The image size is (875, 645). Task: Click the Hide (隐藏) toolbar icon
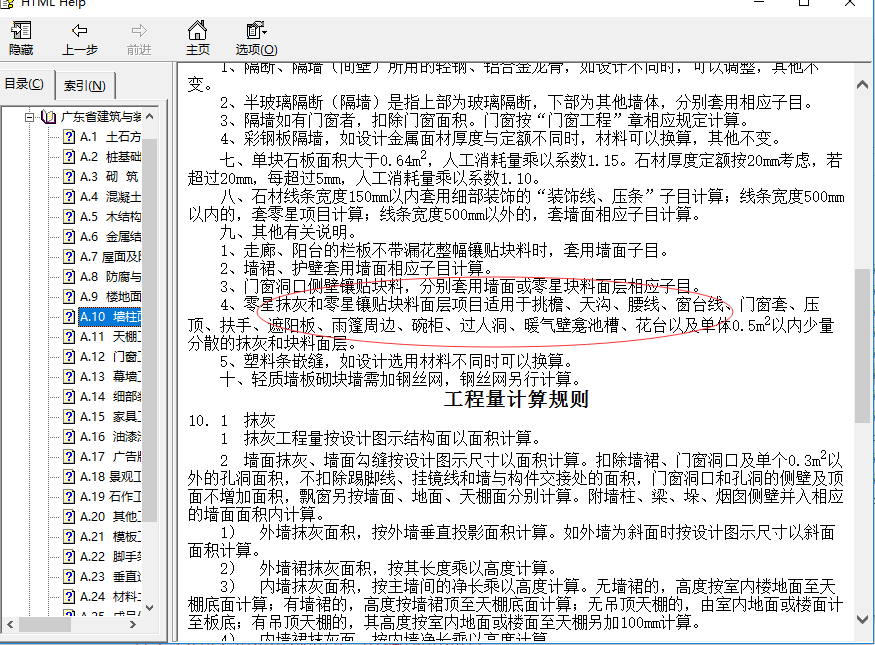click(x=21, y=38)
